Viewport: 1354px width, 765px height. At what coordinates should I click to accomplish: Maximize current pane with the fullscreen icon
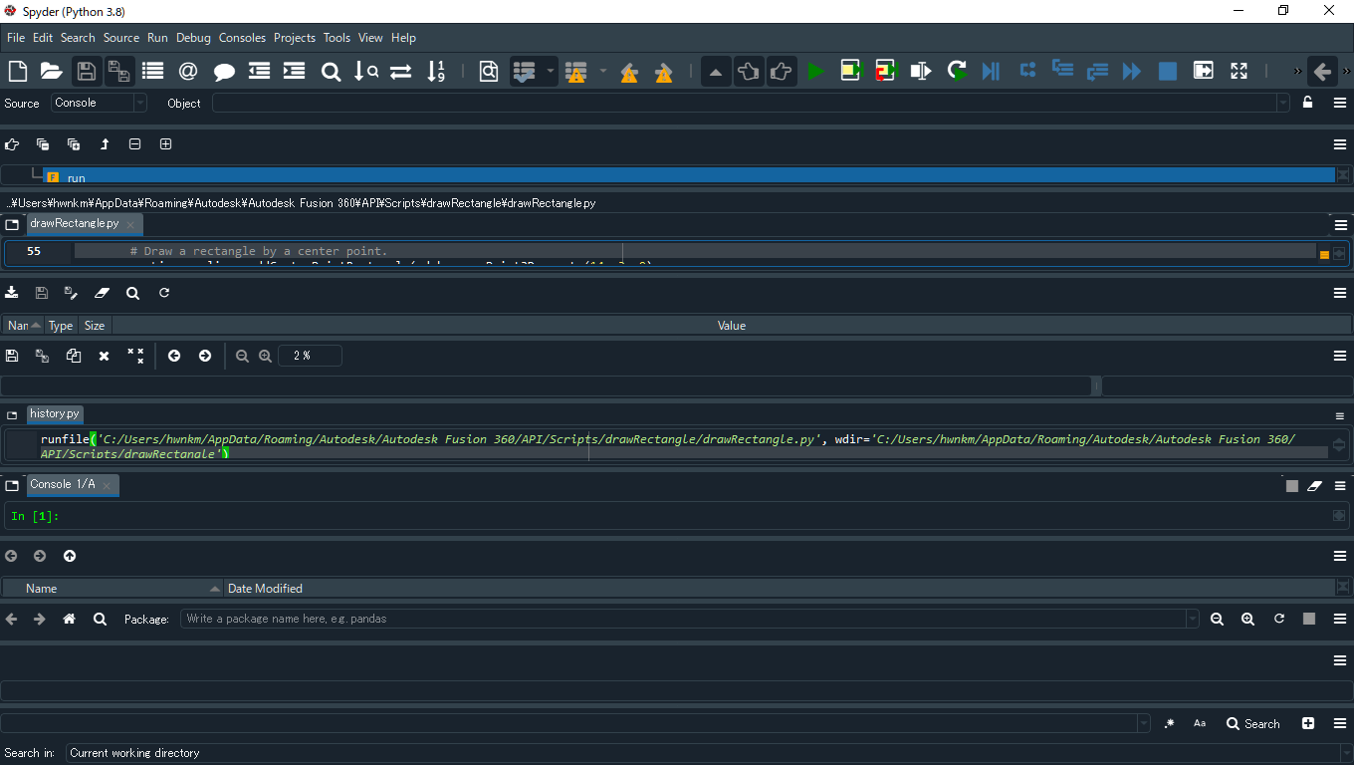tap(1239, 71)
